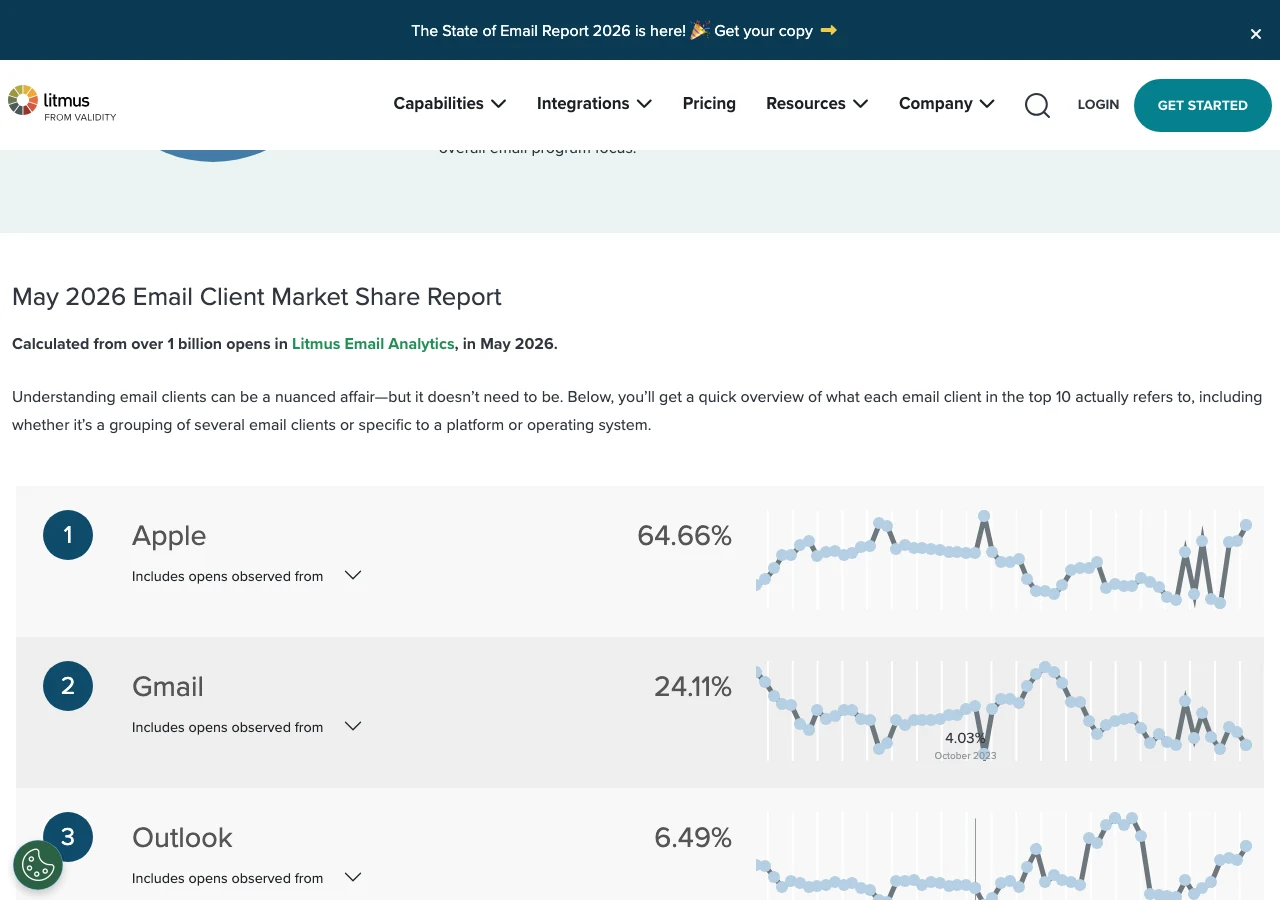Expand Gmail's included opens chevron
Screen dimensions: 1280x900
pos(353,726)
